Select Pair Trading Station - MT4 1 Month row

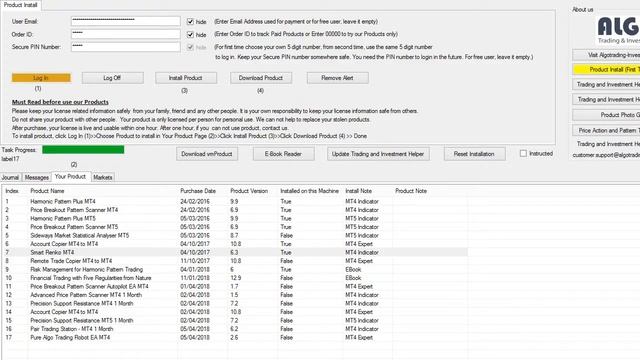click(x=236, y=329)
